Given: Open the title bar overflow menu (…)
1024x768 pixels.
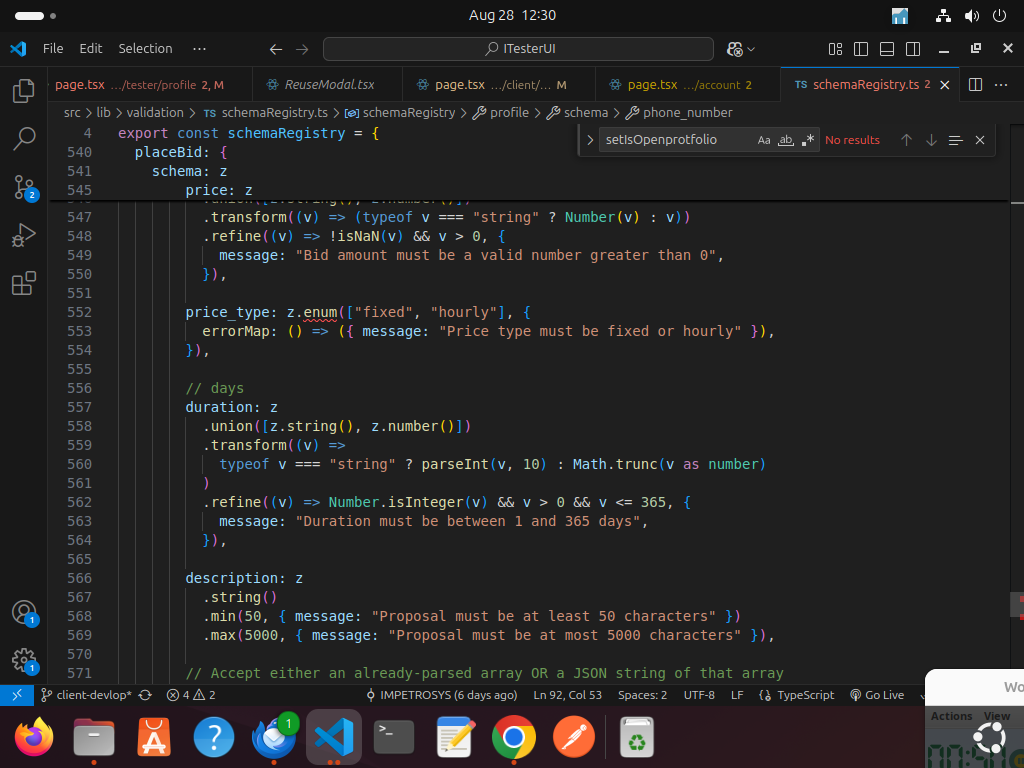Looking at the screenshot, I should [199, 48].
